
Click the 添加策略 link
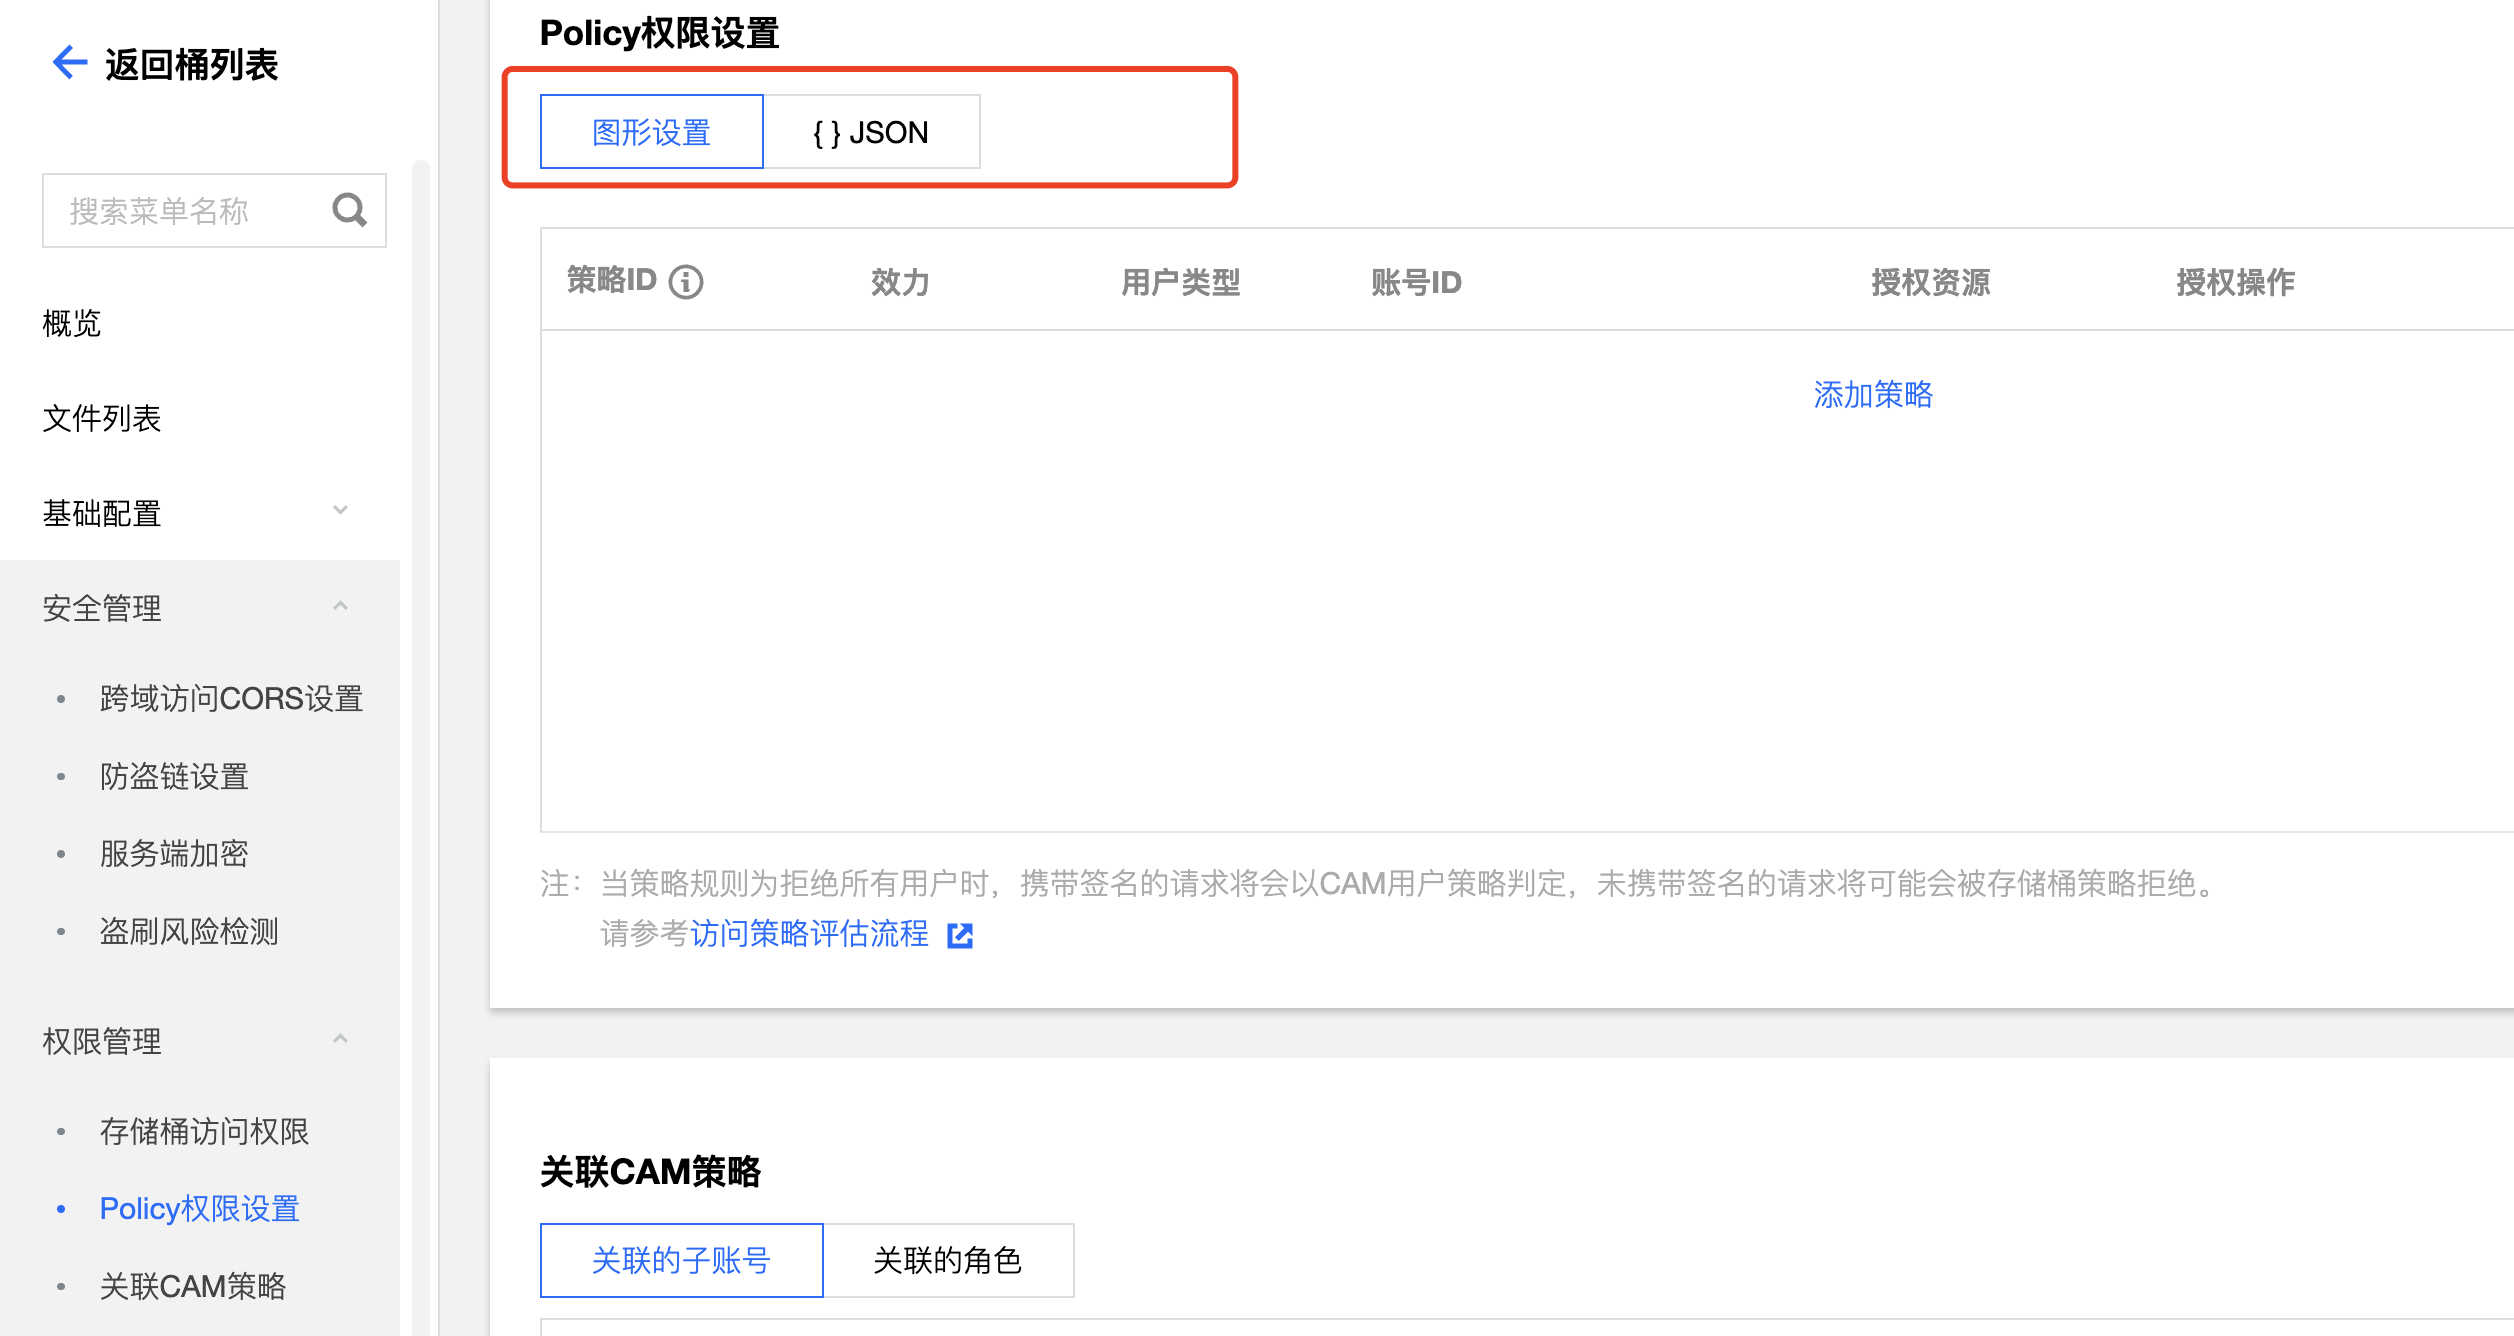coord(1872,394)
